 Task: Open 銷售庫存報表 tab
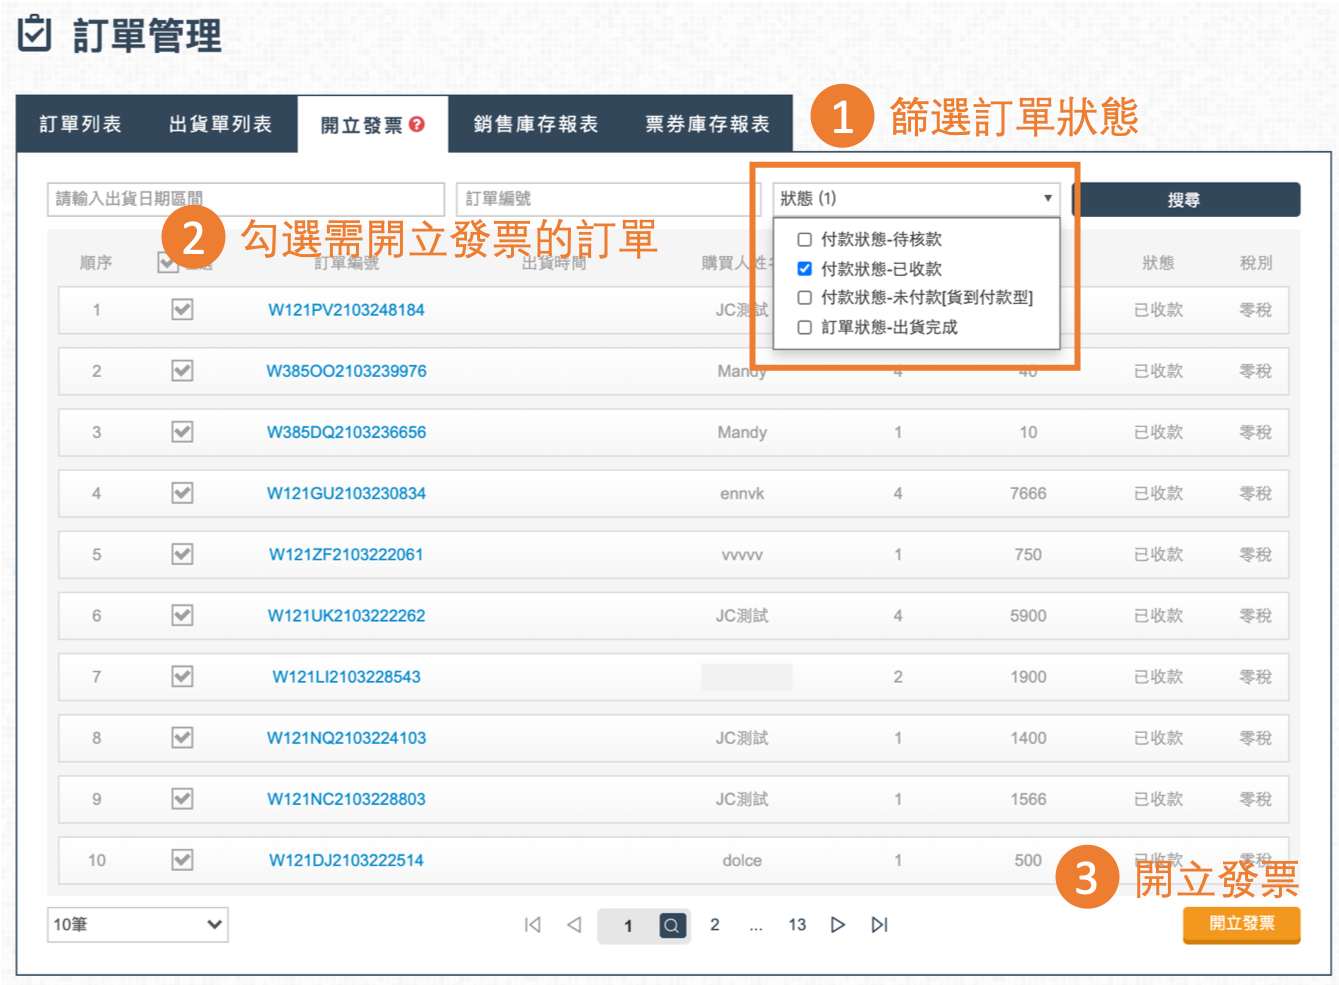point(536,124)
